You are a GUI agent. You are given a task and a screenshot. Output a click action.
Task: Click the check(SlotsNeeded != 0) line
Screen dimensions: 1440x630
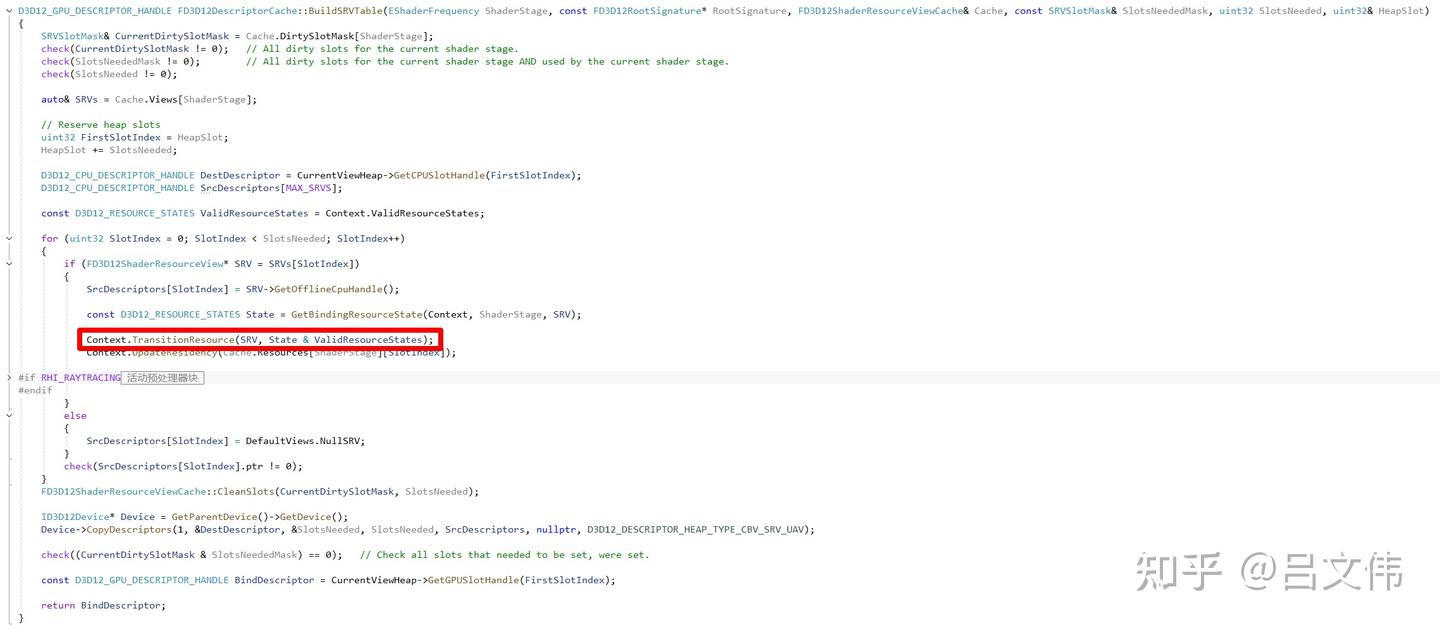[x=109, y=74]
